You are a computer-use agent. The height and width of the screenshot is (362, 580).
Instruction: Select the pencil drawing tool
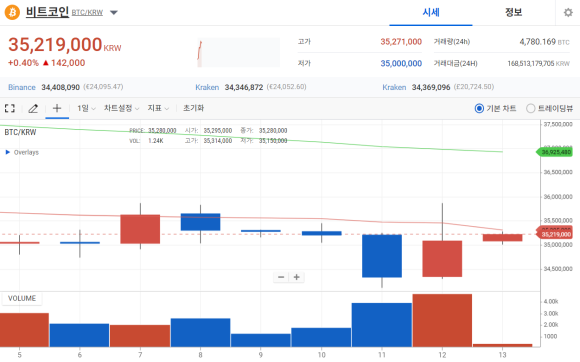[x=33, y=108]
